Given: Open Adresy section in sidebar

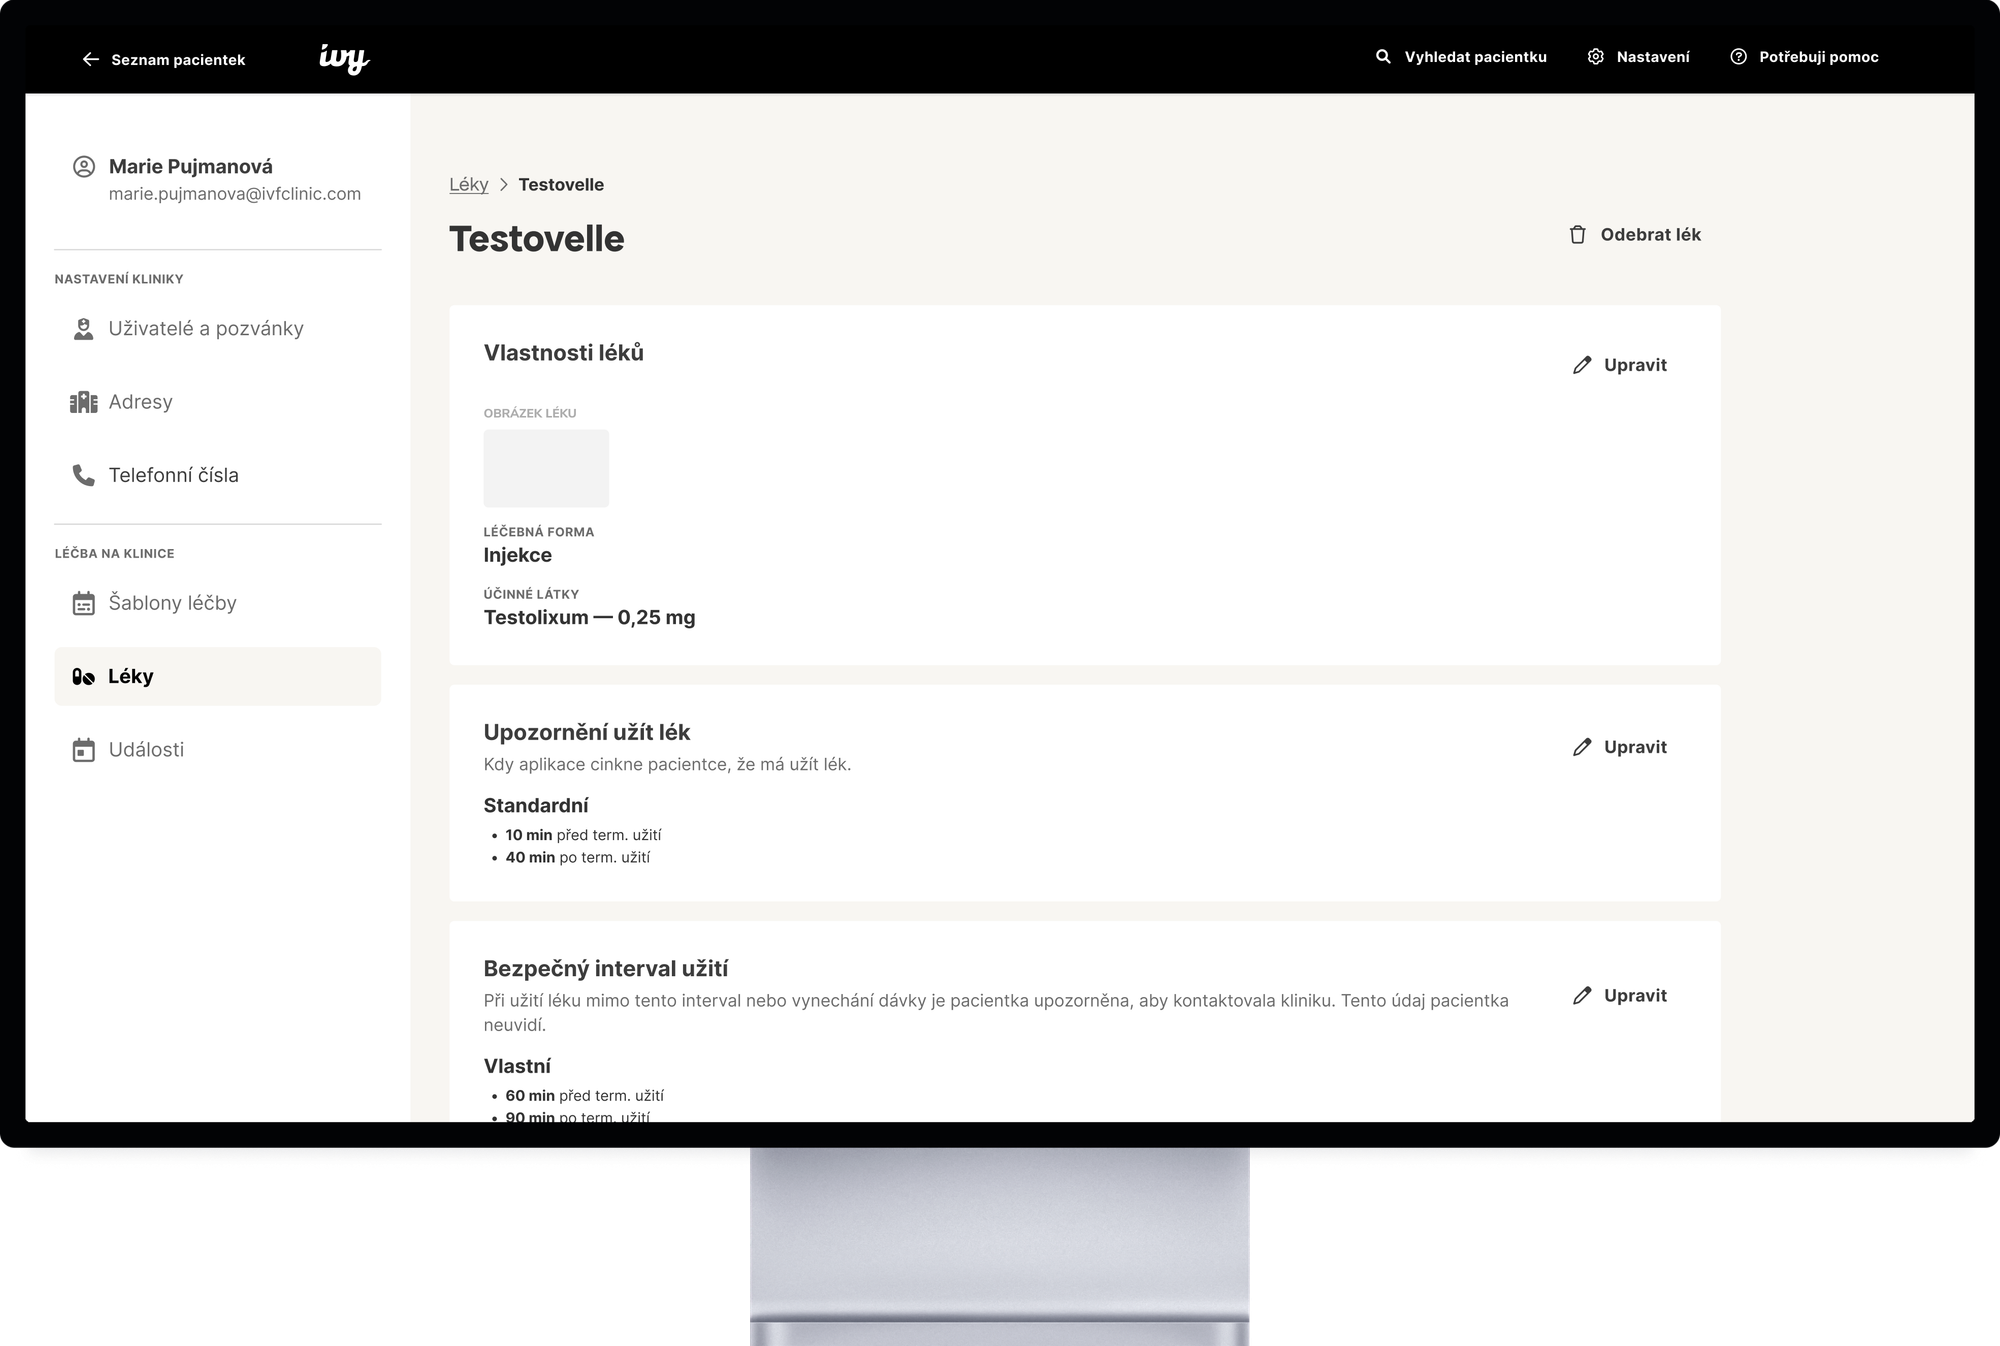Looking at the screenshot, I should point(141,402).
